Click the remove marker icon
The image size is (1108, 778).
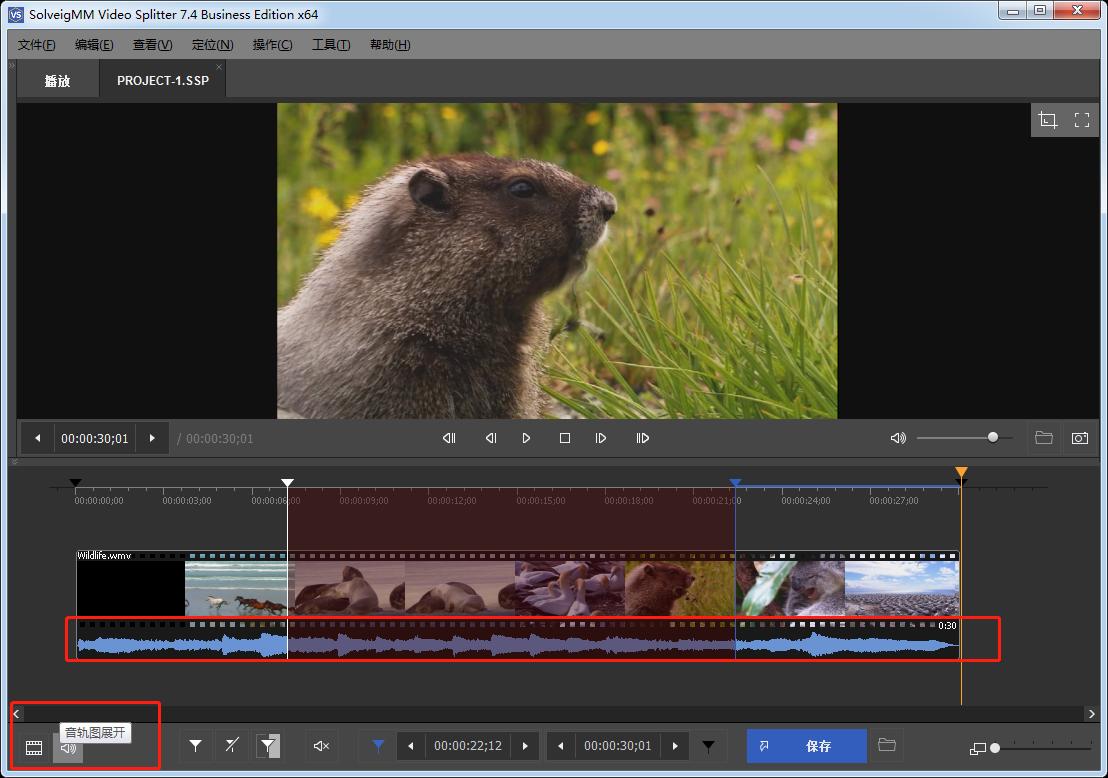231,746
